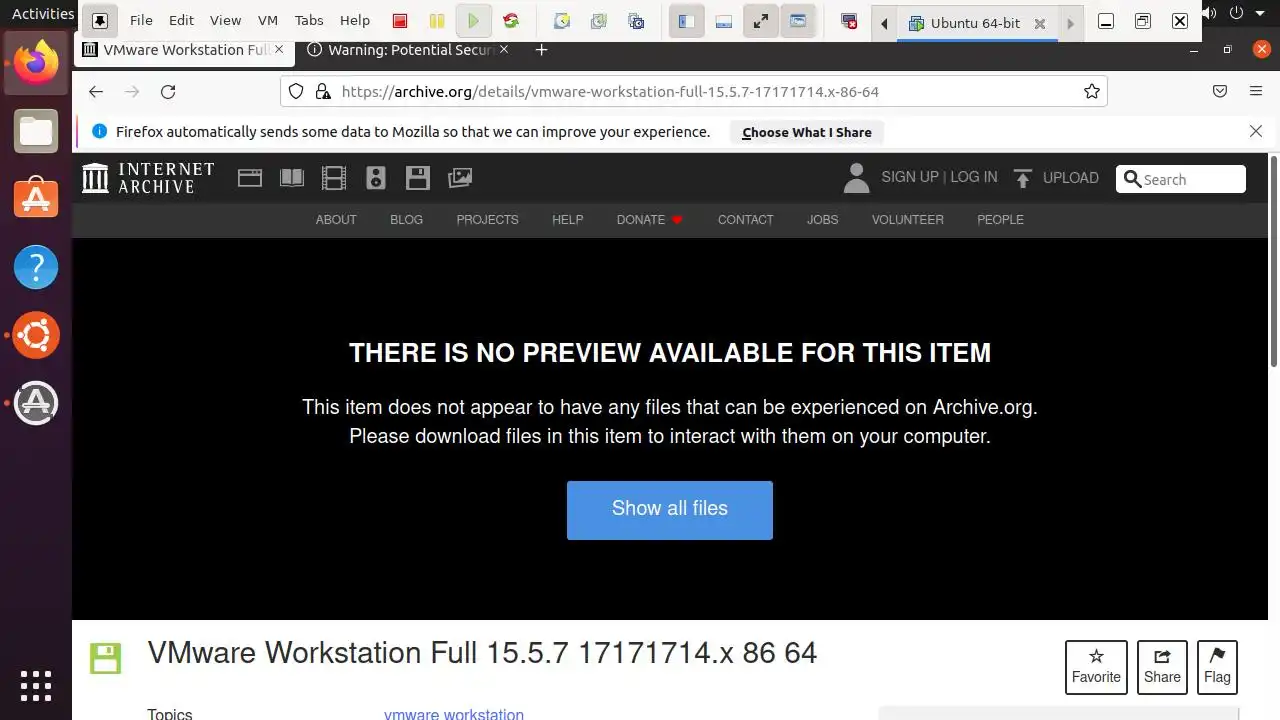The height and width of the screenshot is (720, 1280).
Task: Click the green power on play icon
Action: click(x=474, y=21)
